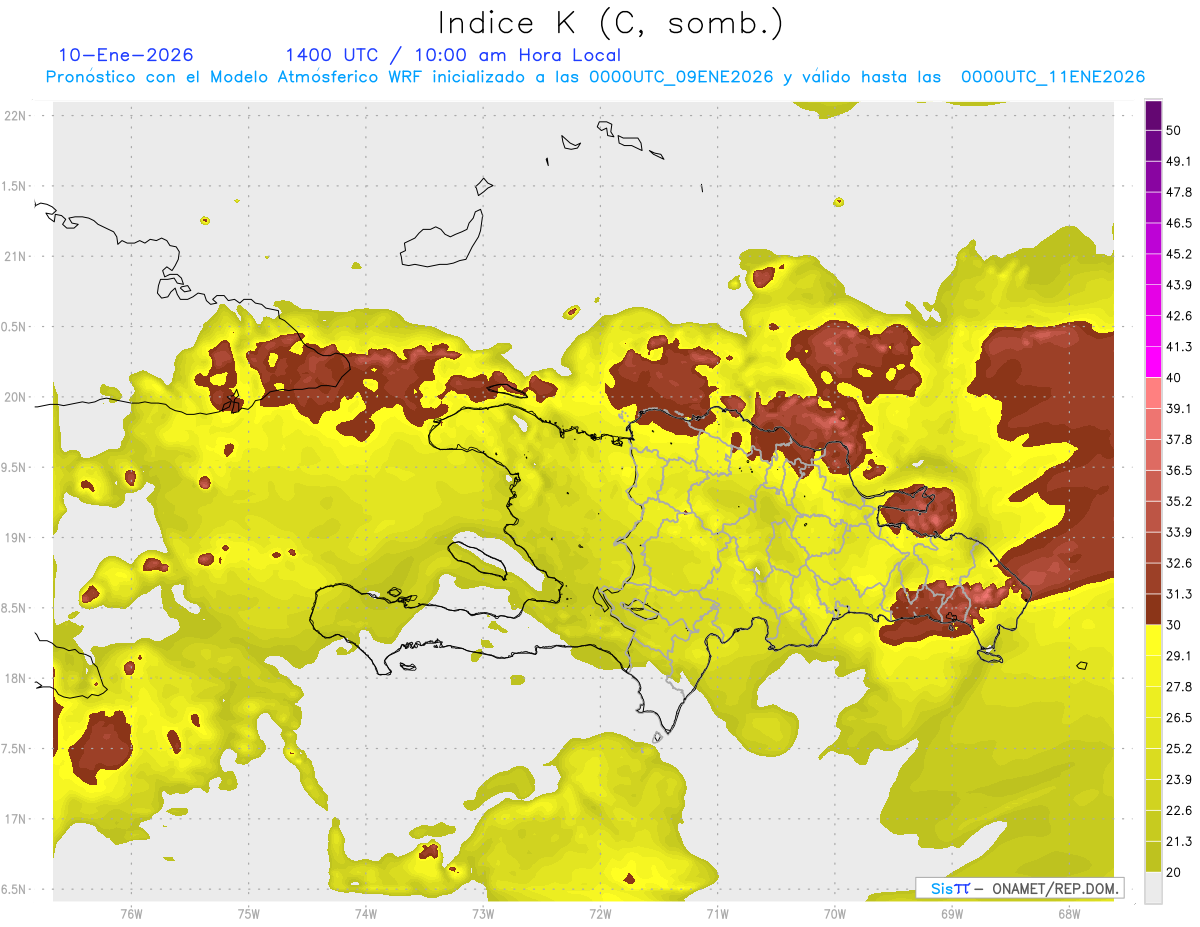The height and width of the screenshot is (927, 1200).
Task: Click latitude label "22N"
Action: tap(15, 116)
